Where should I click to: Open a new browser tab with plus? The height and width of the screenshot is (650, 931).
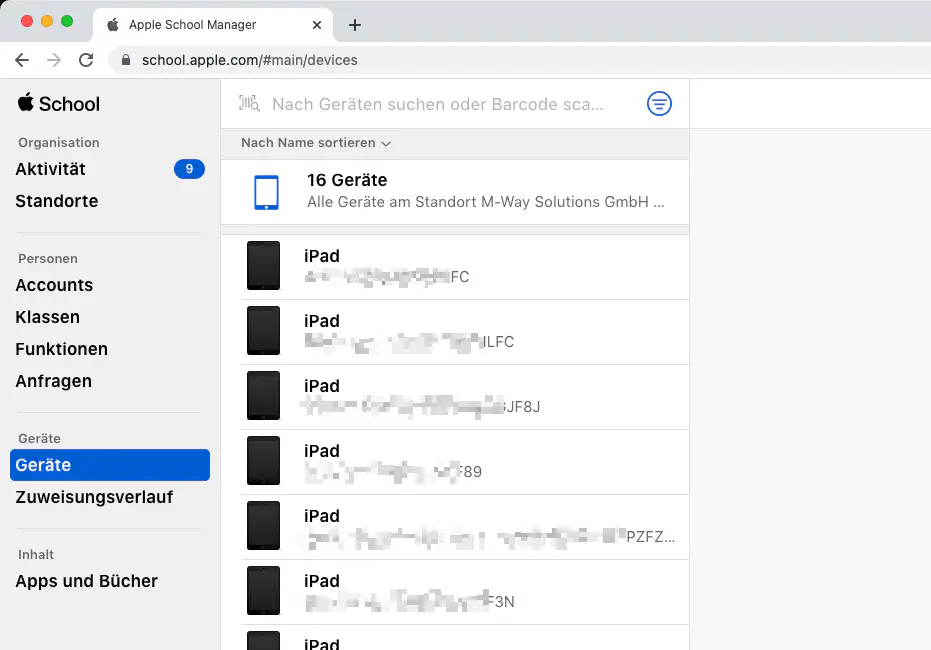(x=354, y=25)
